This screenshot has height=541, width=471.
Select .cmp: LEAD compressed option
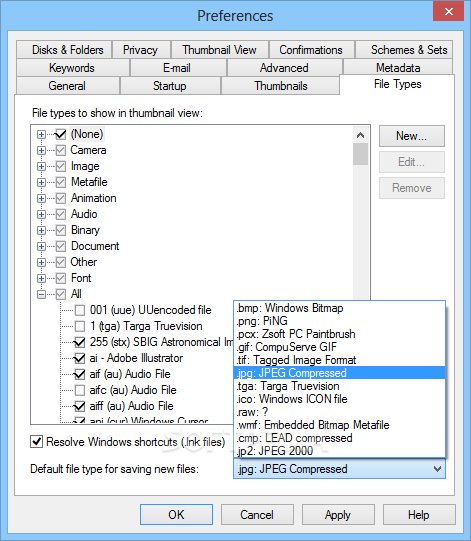[340, 438]
